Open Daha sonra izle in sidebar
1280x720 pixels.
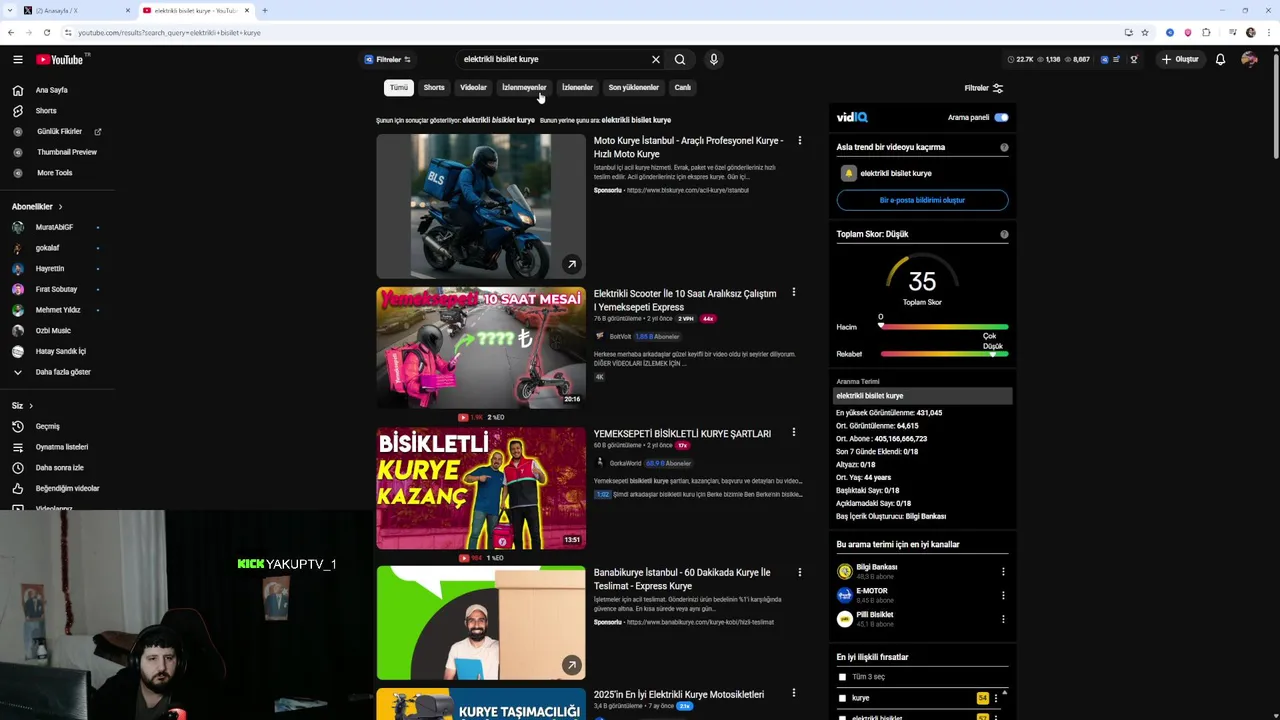(59, 468)
